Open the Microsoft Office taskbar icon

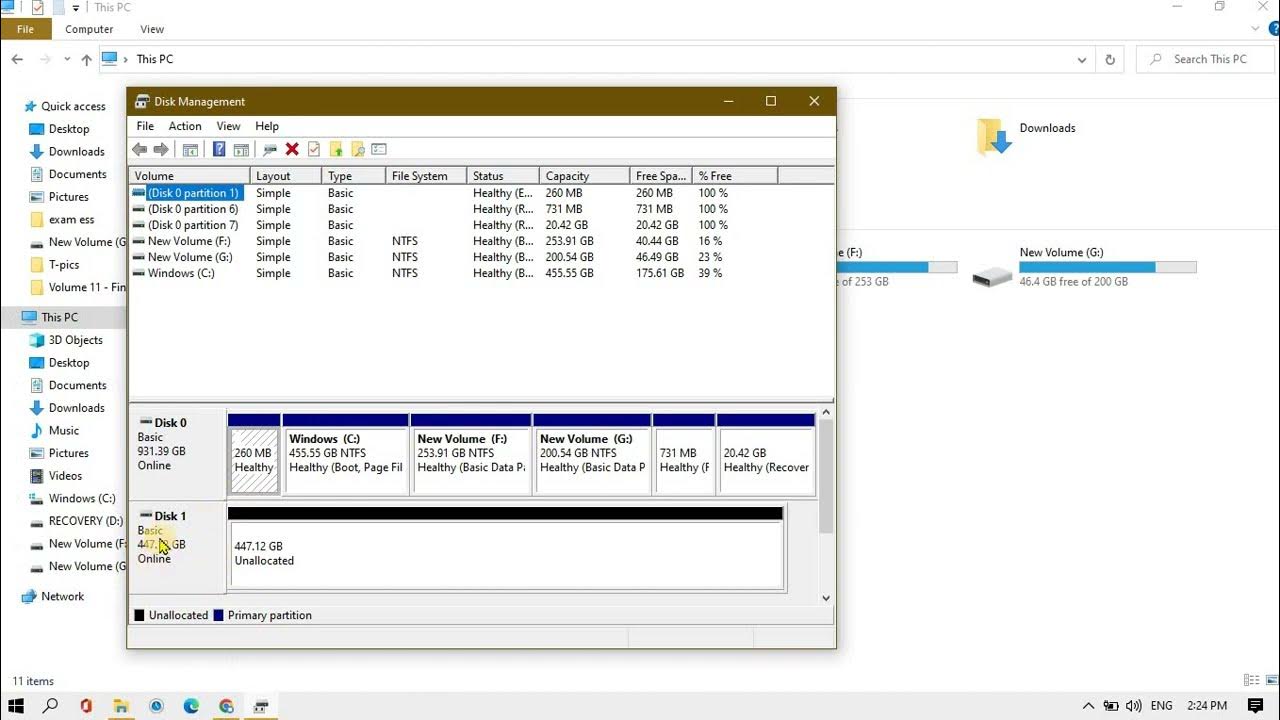point(86,706)
